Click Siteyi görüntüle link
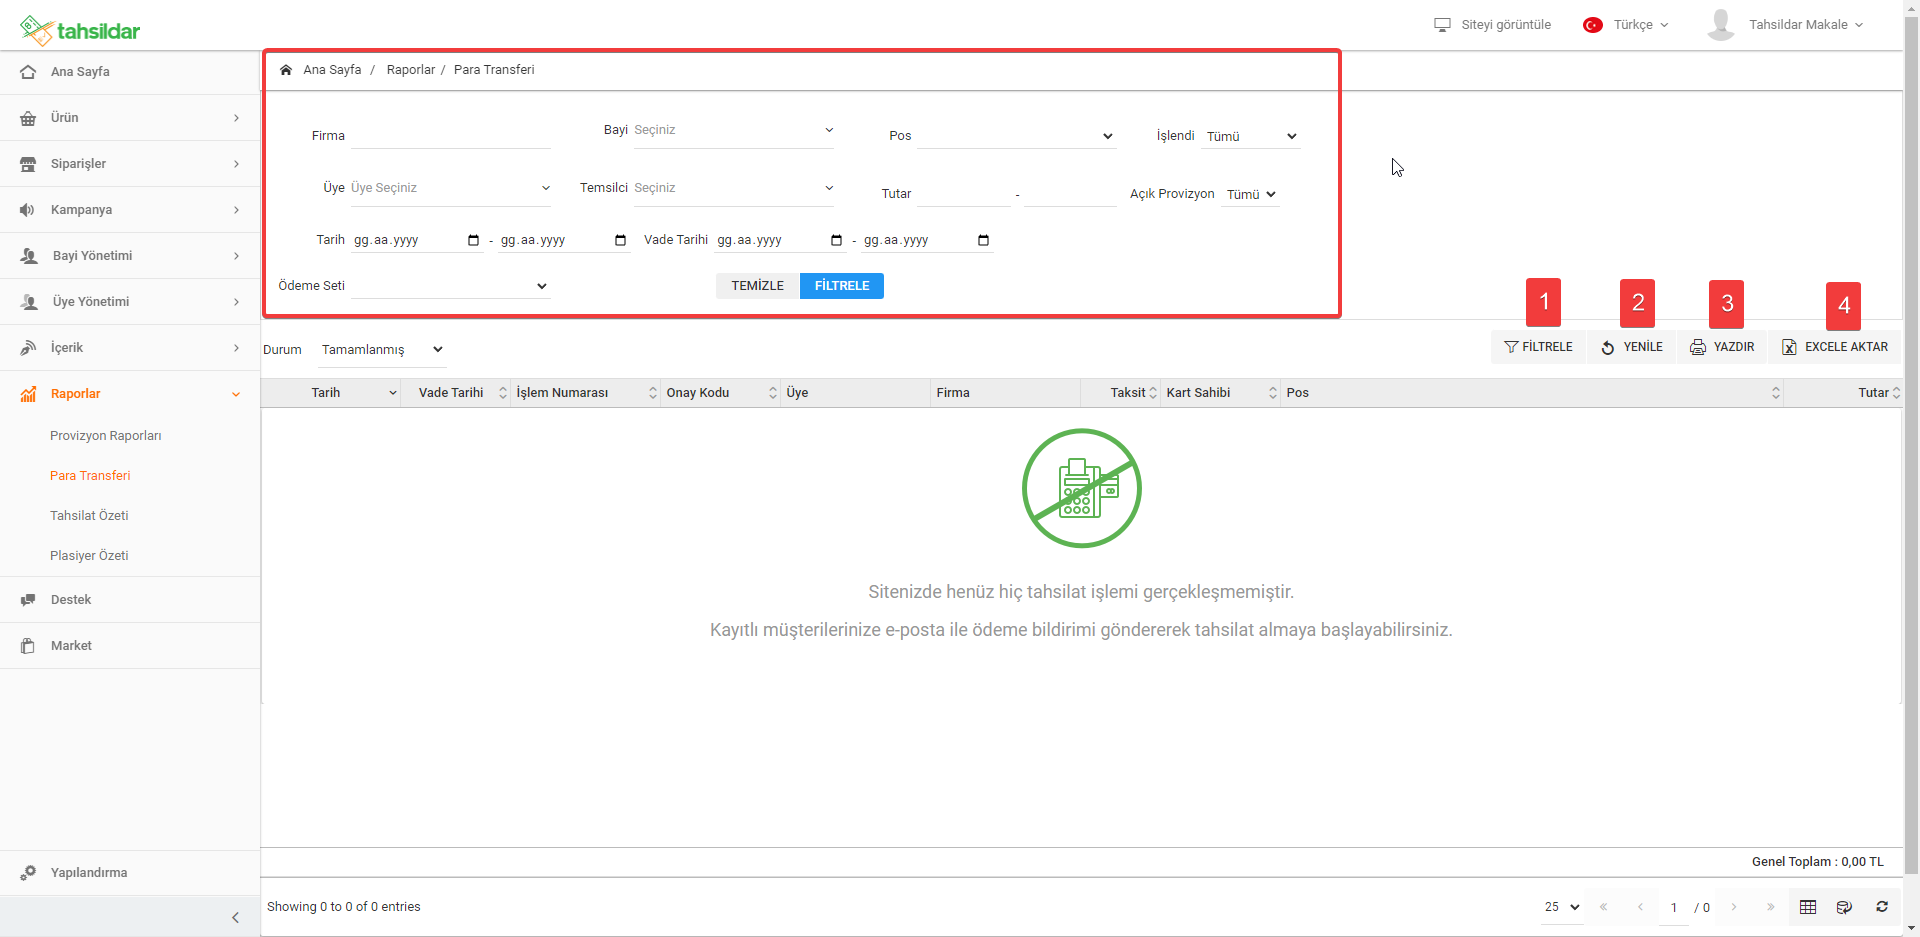This screenshot has width=1920, height=937. click(x=1506, y=25)
